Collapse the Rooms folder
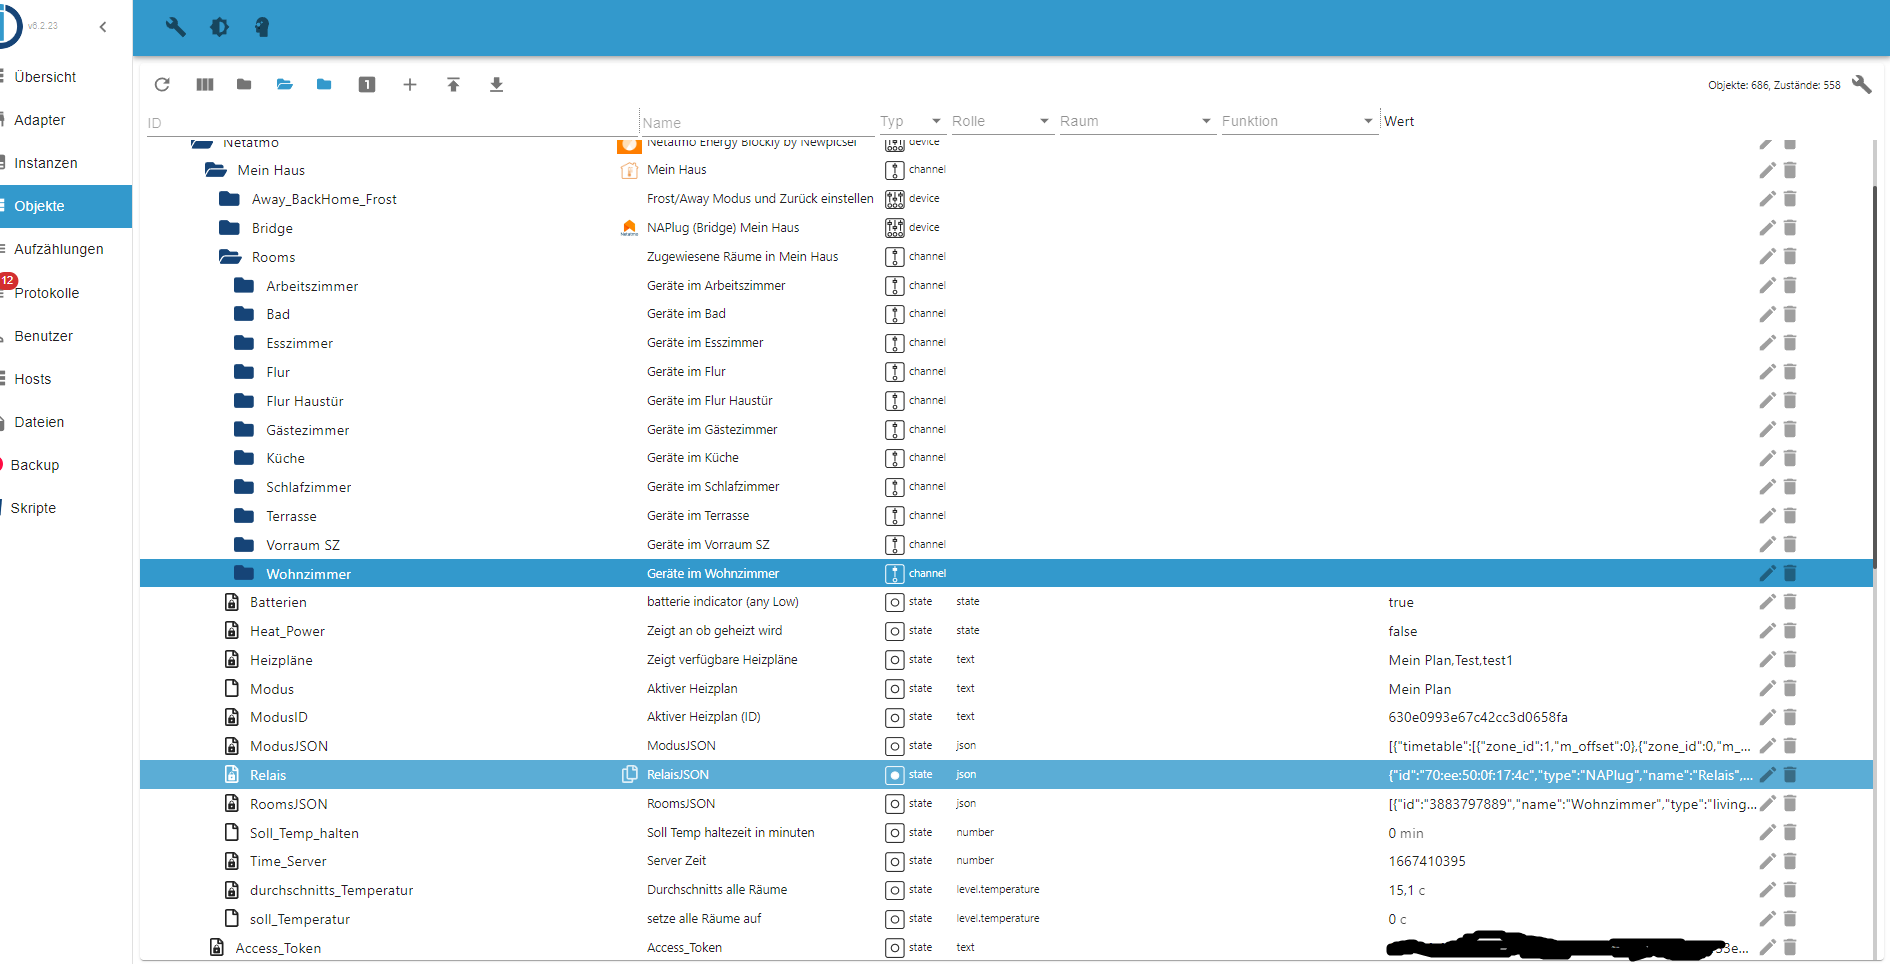This screenshot has height=964, width=1890. (x=230, y=257)
